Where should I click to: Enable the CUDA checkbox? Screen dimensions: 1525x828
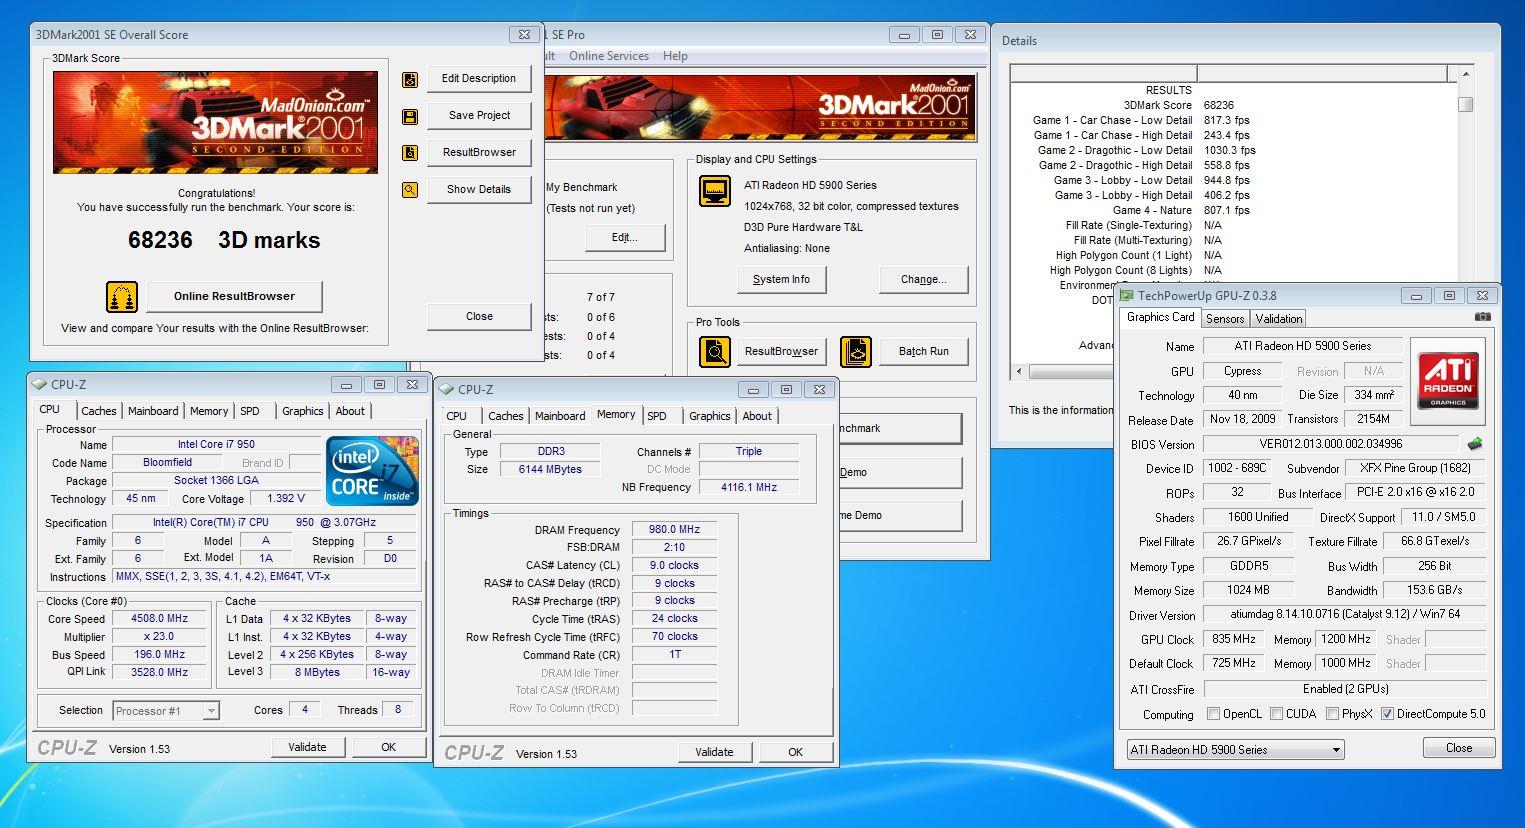(1276, 714)
